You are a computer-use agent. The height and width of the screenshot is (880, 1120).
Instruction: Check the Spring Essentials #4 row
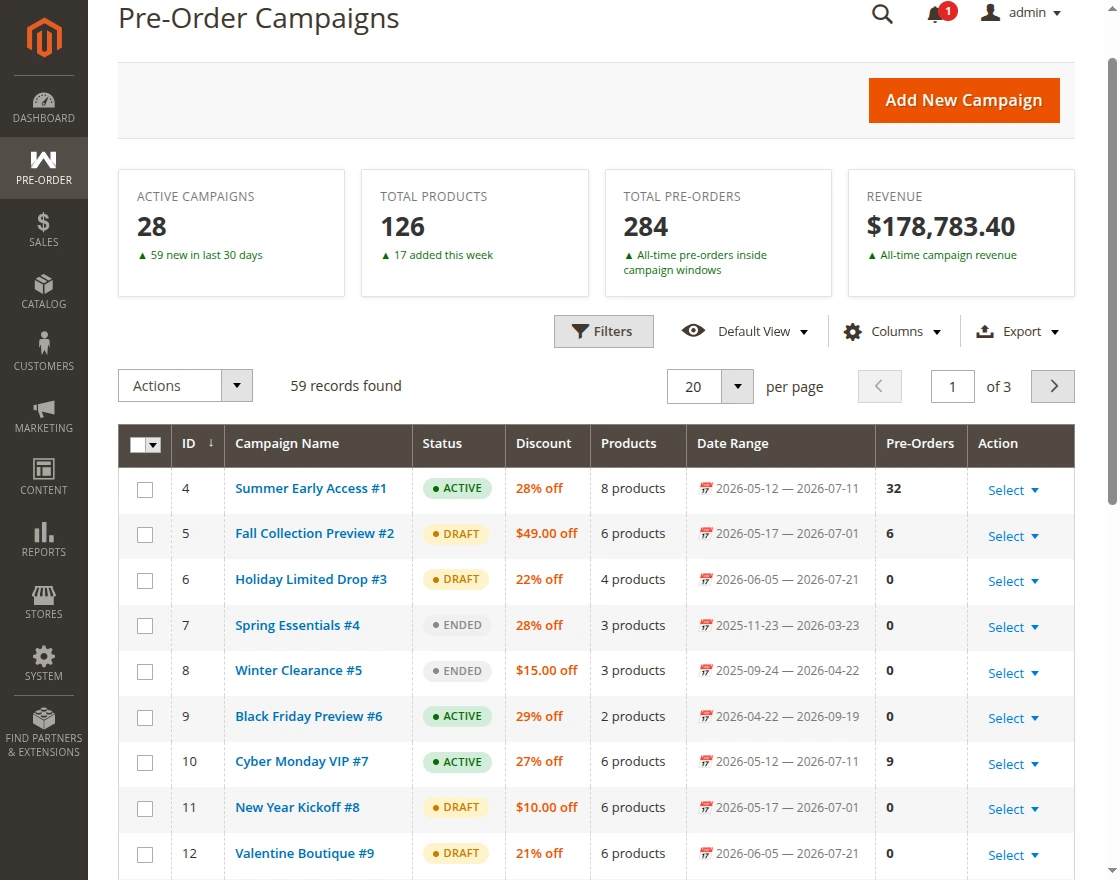145,626
